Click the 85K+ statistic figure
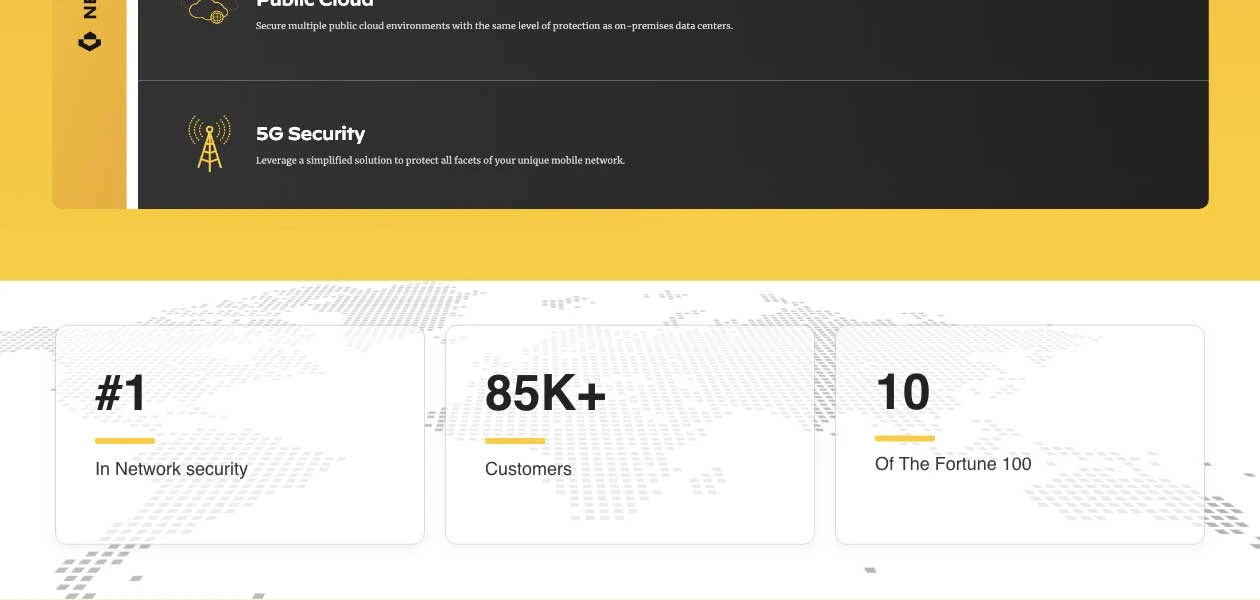Viewport: 1260px width, 600px height. (x=545, y=393)
